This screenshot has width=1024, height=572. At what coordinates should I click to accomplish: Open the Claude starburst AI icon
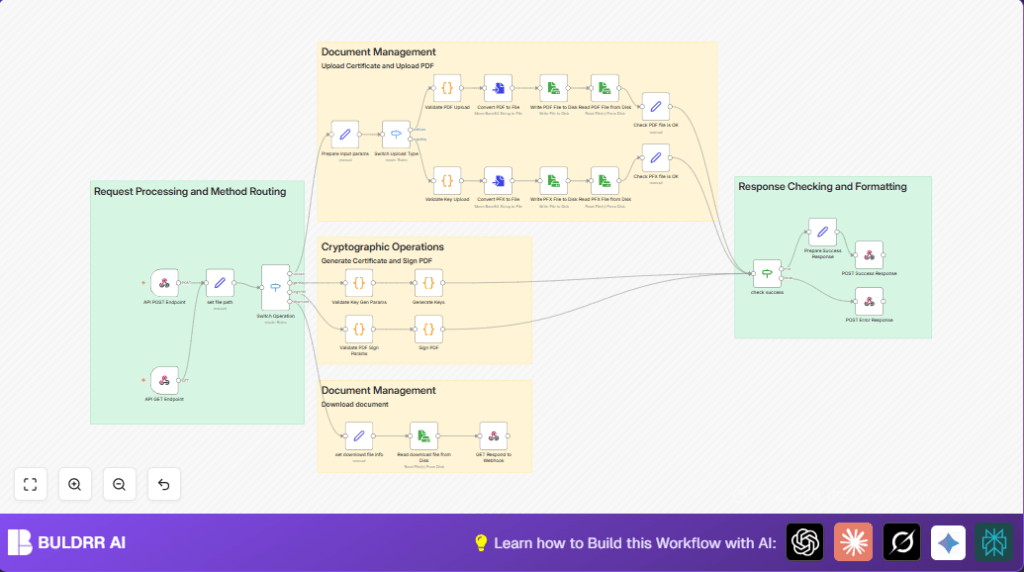point(853,542)
